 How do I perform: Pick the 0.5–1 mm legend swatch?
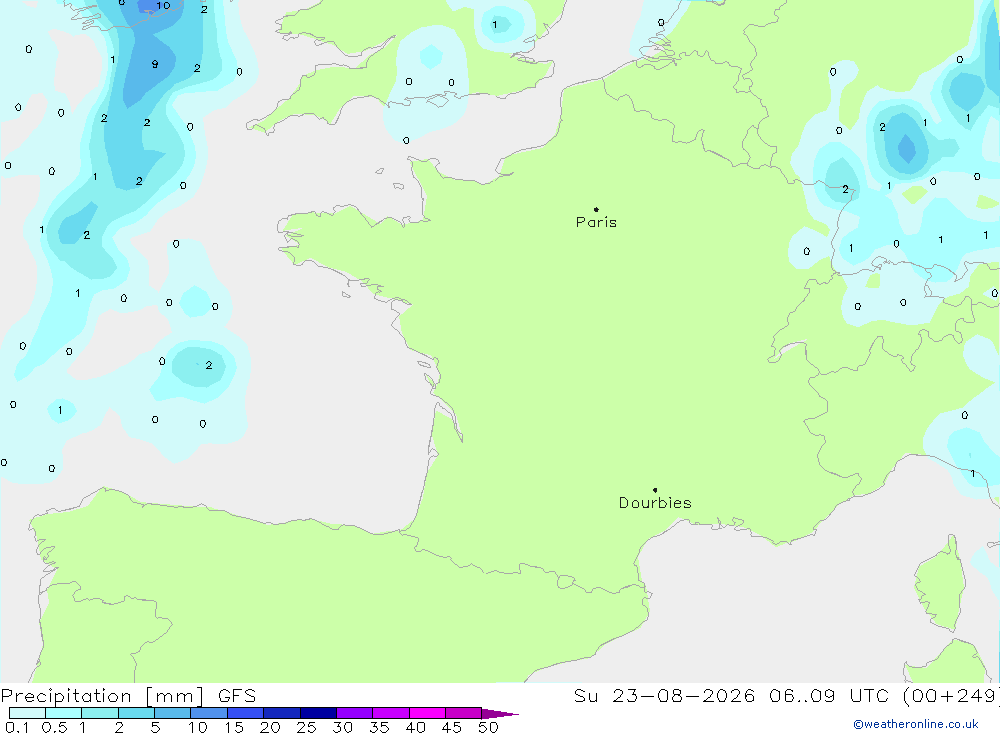tap(64, 713)
